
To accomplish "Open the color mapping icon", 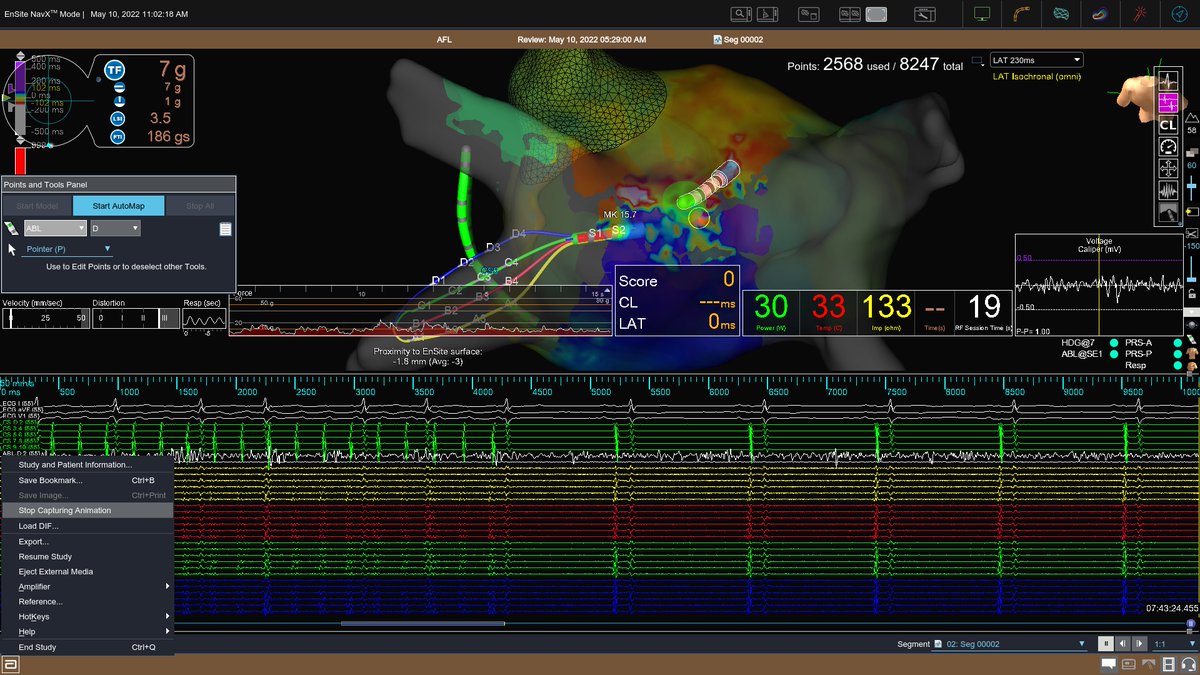I will 1099,14.
